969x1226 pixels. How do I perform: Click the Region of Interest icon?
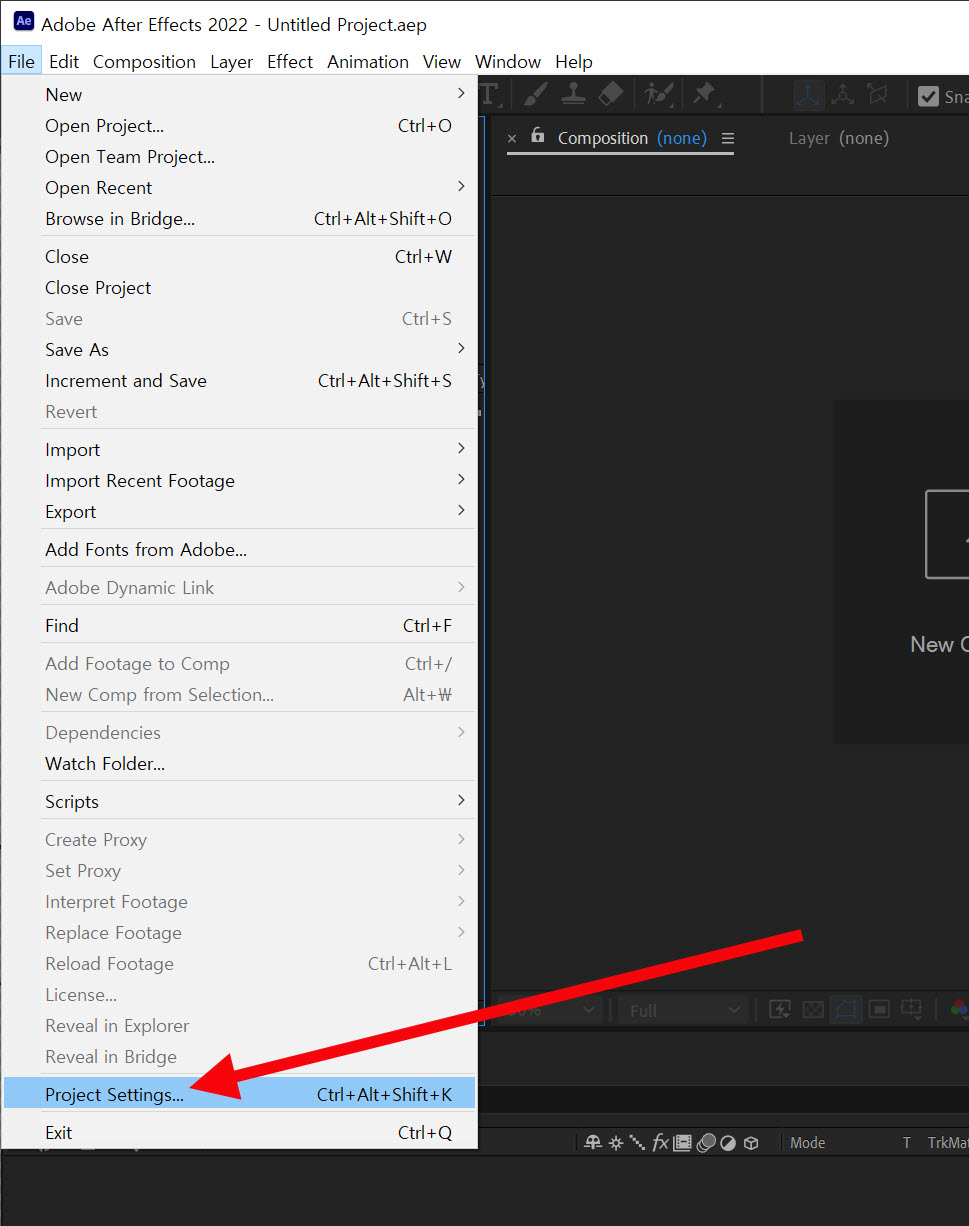[x=879, y=1009]
